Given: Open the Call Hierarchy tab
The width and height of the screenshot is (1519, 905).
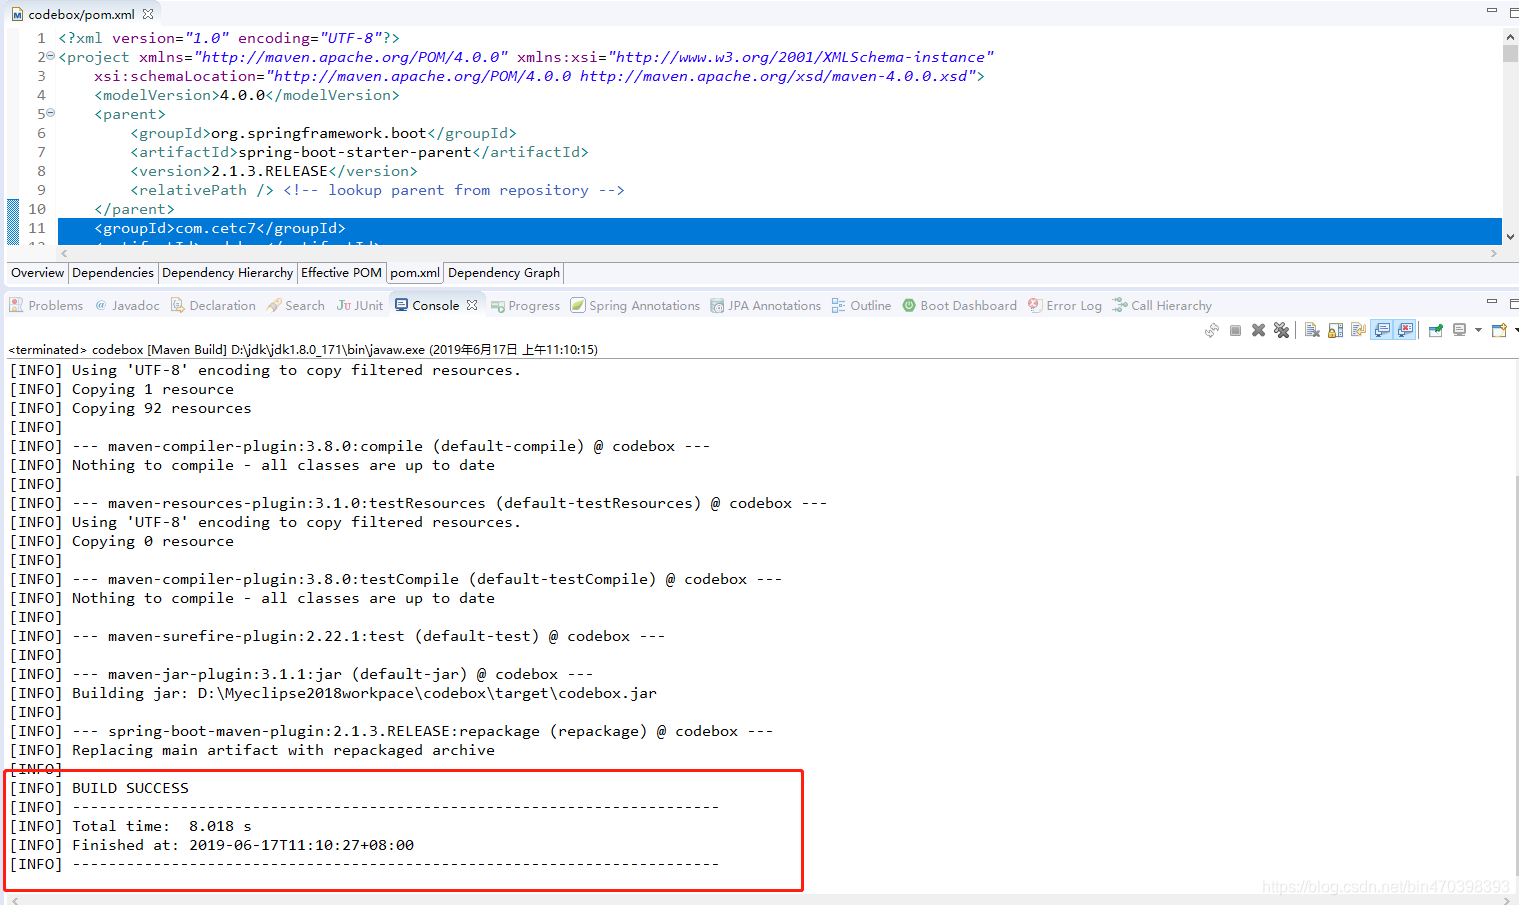Looking at the screenshot, I should pos(1162,306).
